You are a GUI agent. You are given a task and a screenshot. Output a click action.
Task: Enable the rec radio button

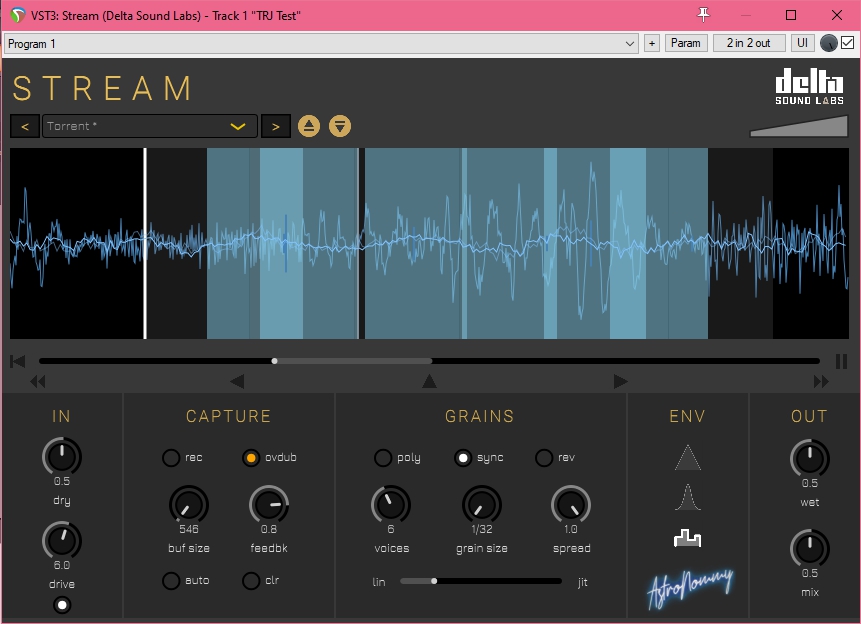point(171,458)
